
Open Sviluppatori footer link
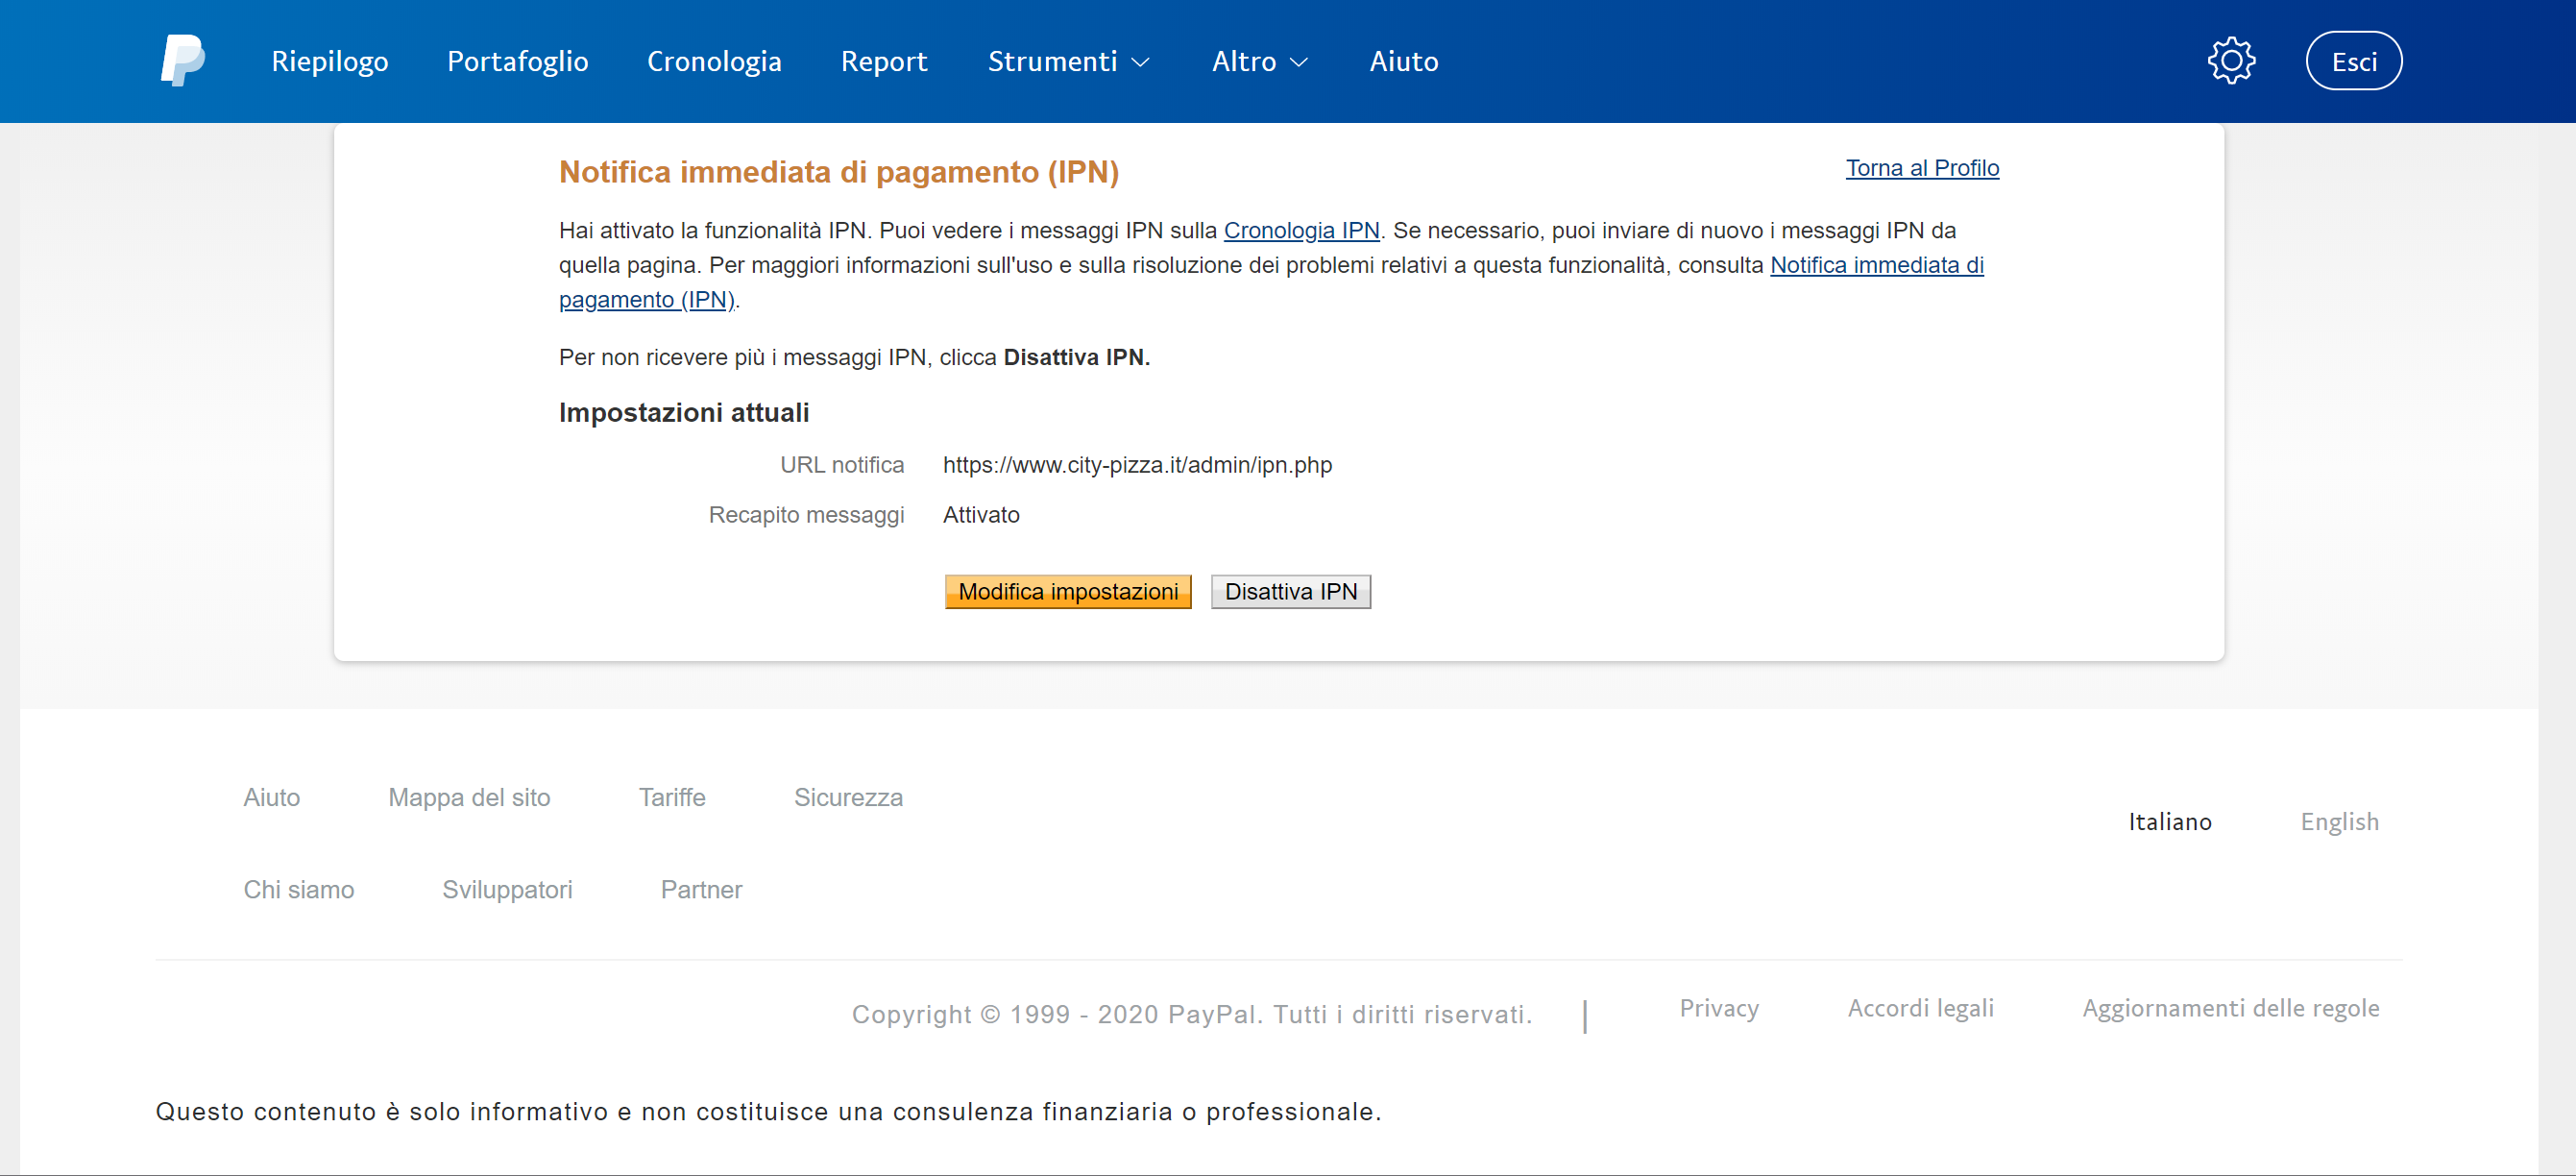click(507, 889)
